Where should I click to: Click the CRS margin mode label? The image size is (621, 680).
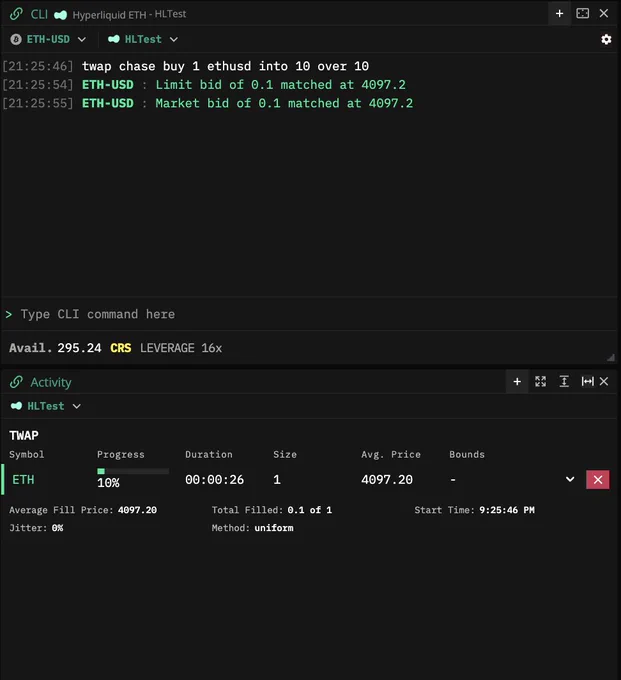tap(121, 348)
